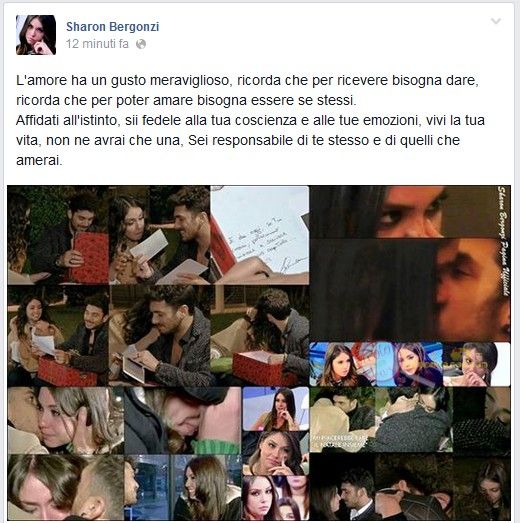Image resolution: width=520 pixels, height=523 pixels.
Task: Open the photo of couple laughing over a letter
Action: click(x=58, y=336)
